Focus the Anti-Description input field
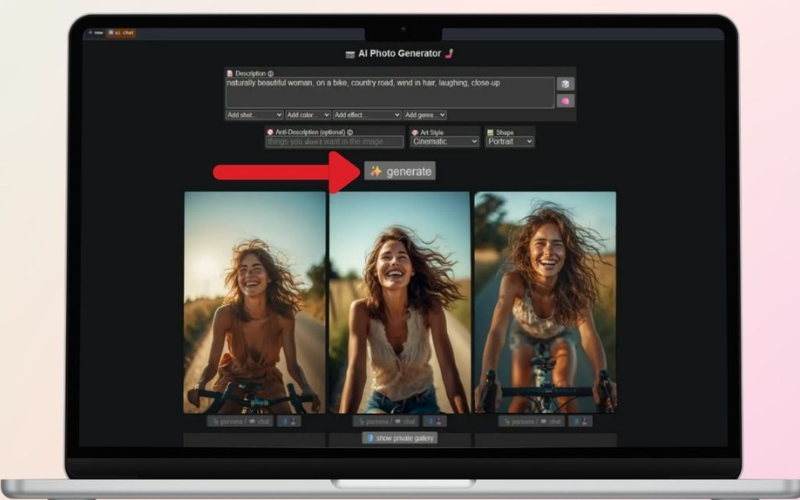Viewport: 800px width, 500px height. pos(335,142)
